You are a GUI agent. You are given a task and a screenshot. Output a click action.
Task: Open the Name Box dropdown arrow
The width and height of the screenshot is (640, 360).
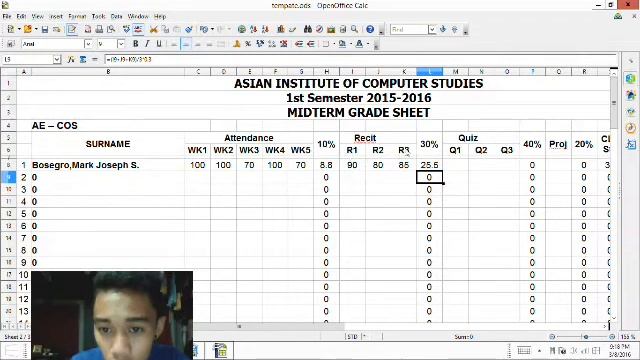57,60
